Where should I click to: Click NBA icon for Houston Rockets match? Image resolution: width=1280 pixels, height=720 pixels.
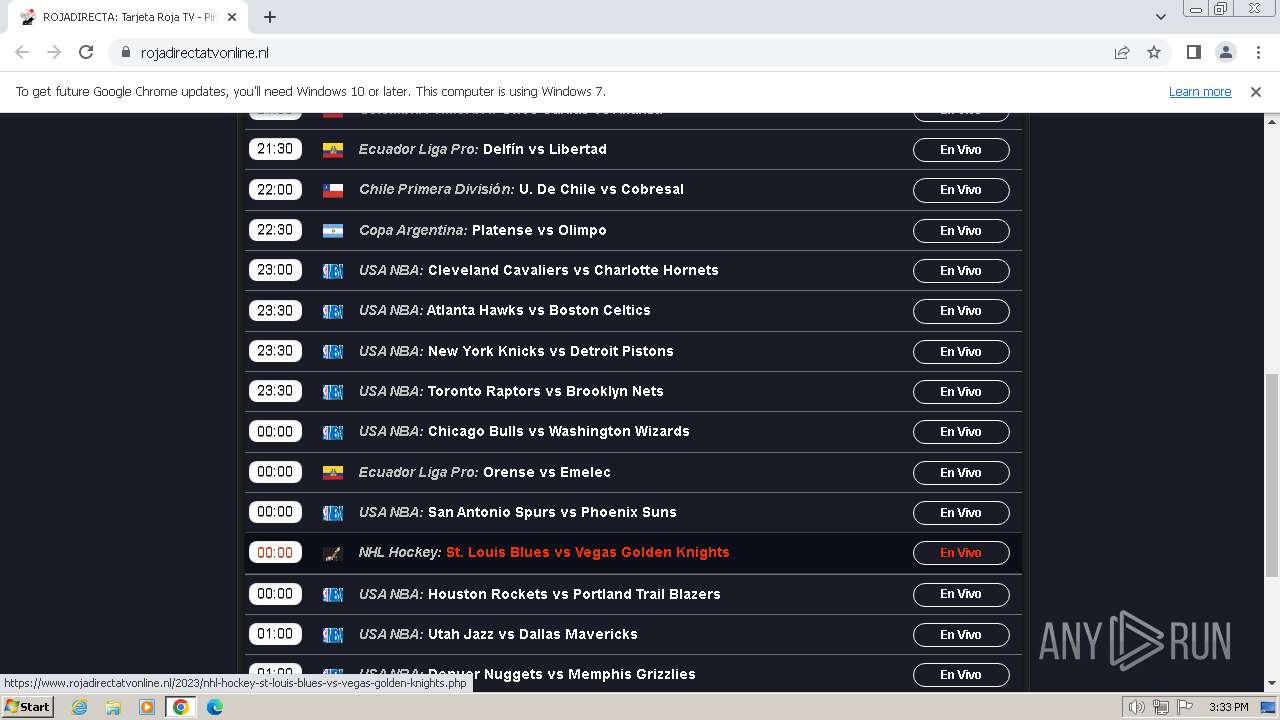(x=333, y=594)
